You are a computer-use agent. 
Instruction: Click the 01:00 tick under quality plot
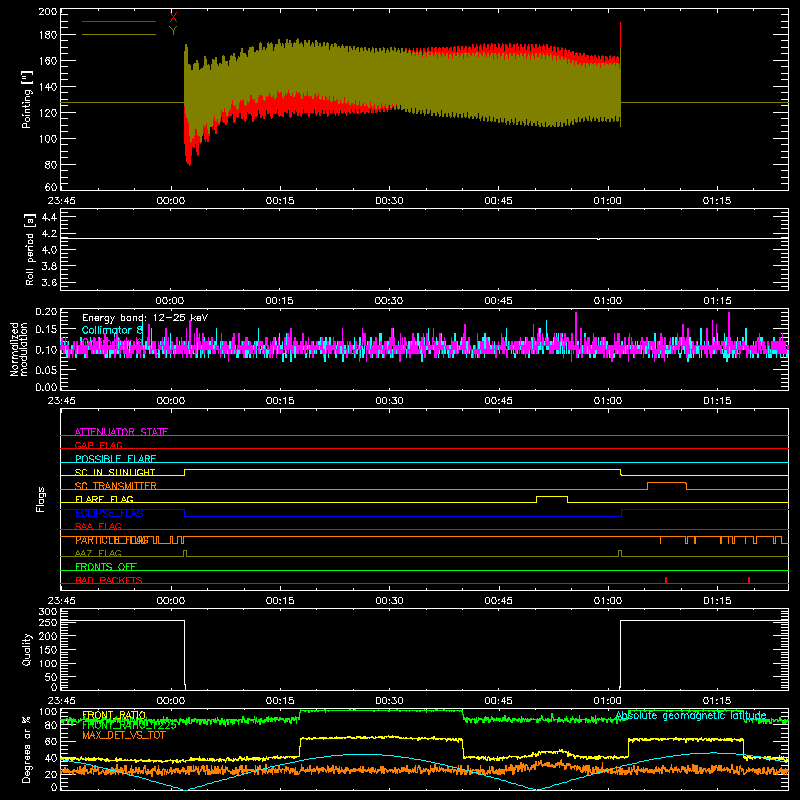[608, 701]
